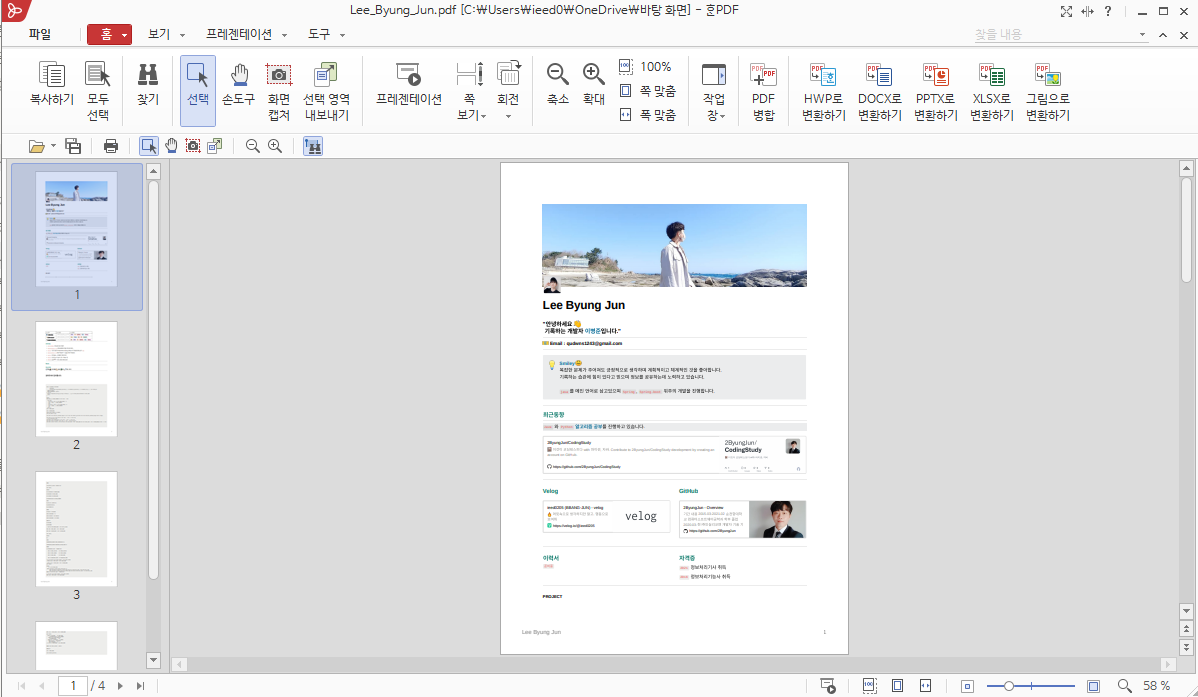Click zoom out magnifier in quick toolbar

pos(253,146)
